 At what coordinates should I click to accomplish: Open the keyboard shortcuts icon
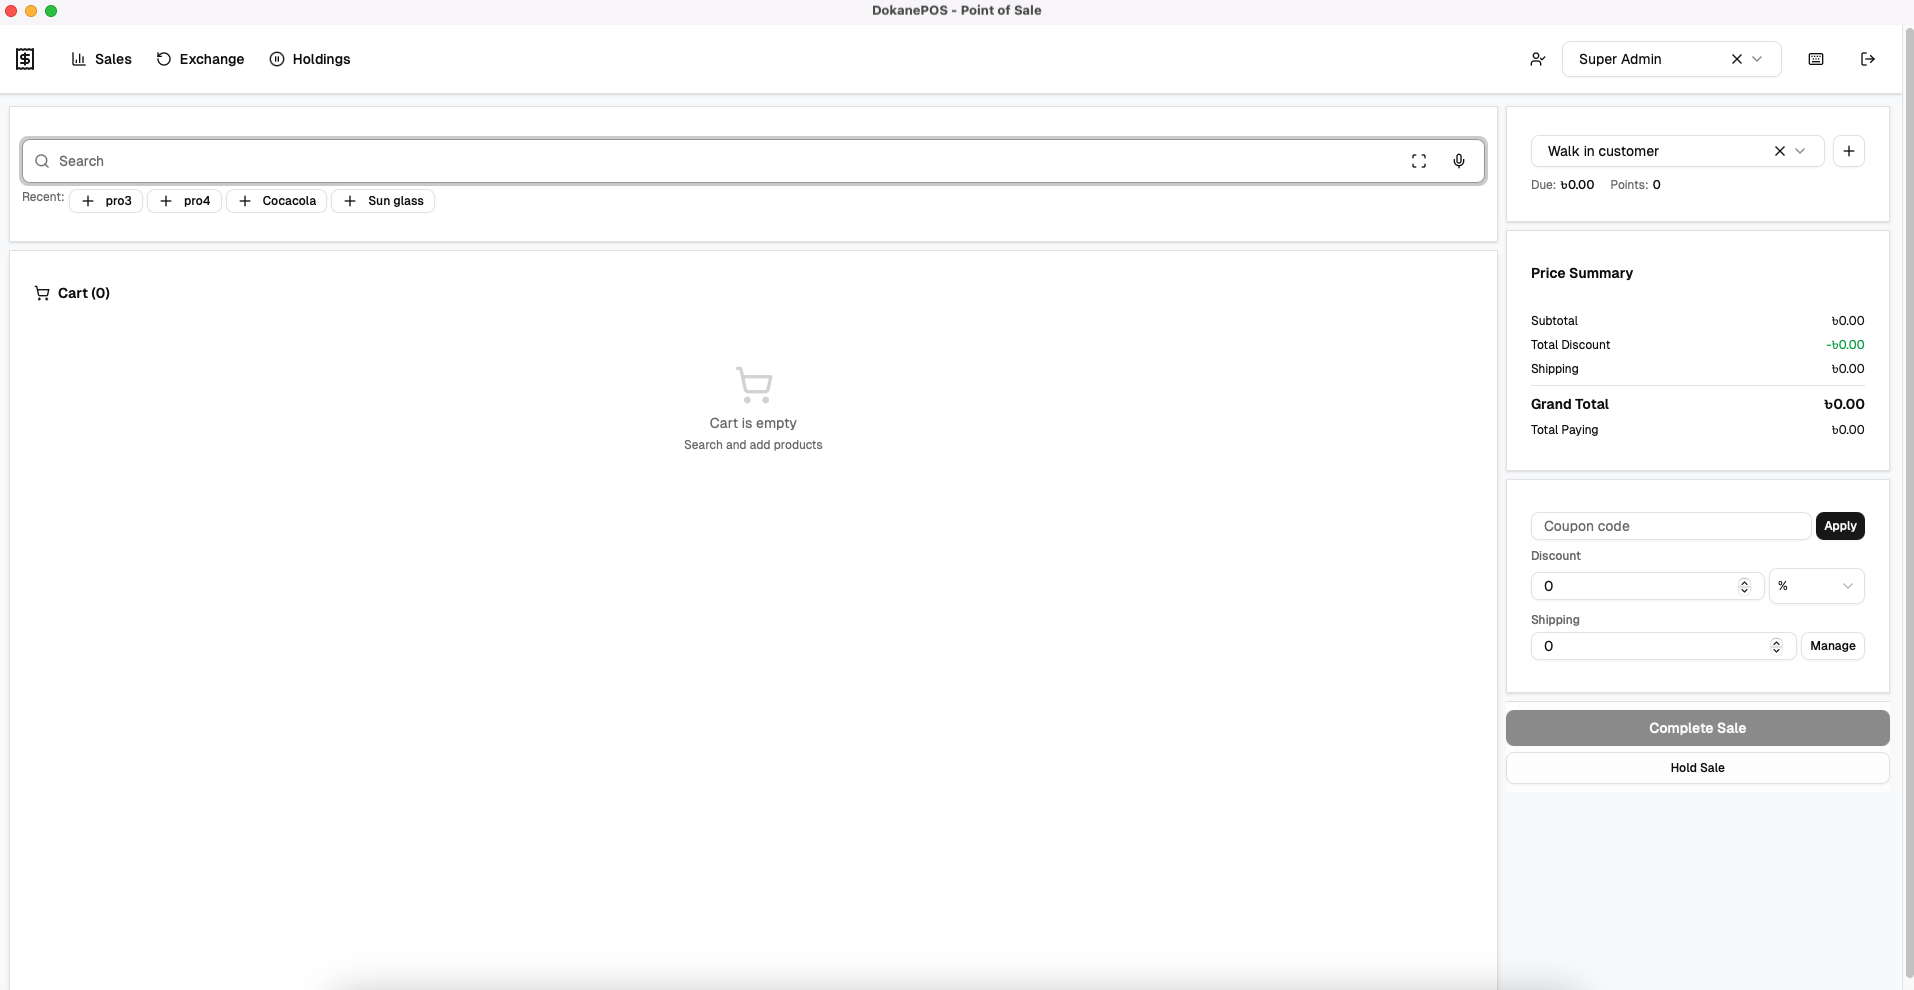click(1816, 59)
